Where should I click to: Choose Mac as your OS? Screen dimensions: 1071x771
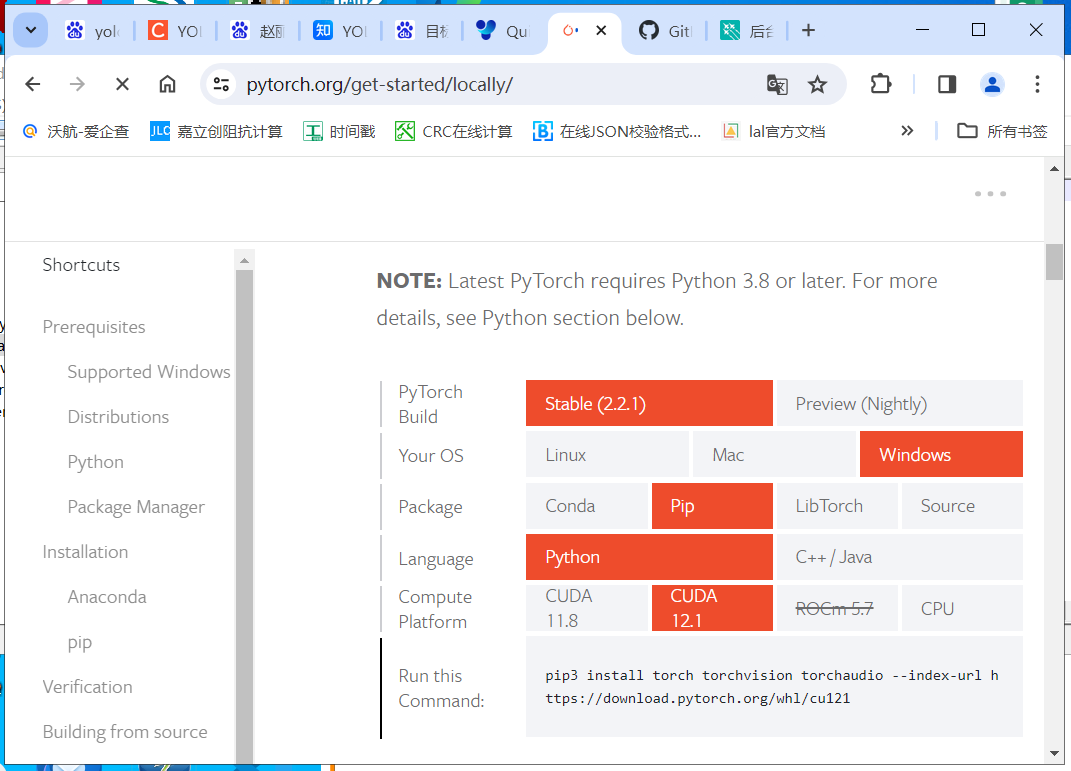pyautogui.click(x=774, y=454)
